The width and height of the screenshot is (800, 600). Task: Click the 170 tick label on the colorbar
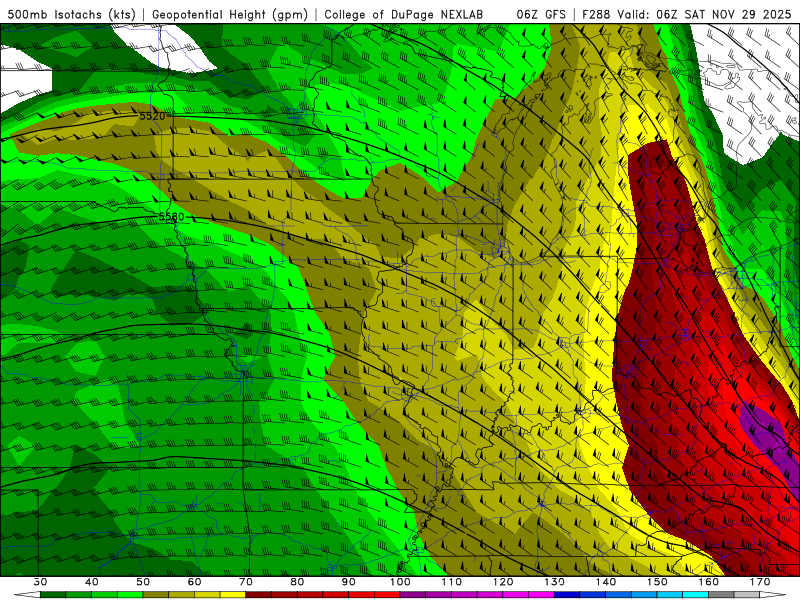click(760, 582)
